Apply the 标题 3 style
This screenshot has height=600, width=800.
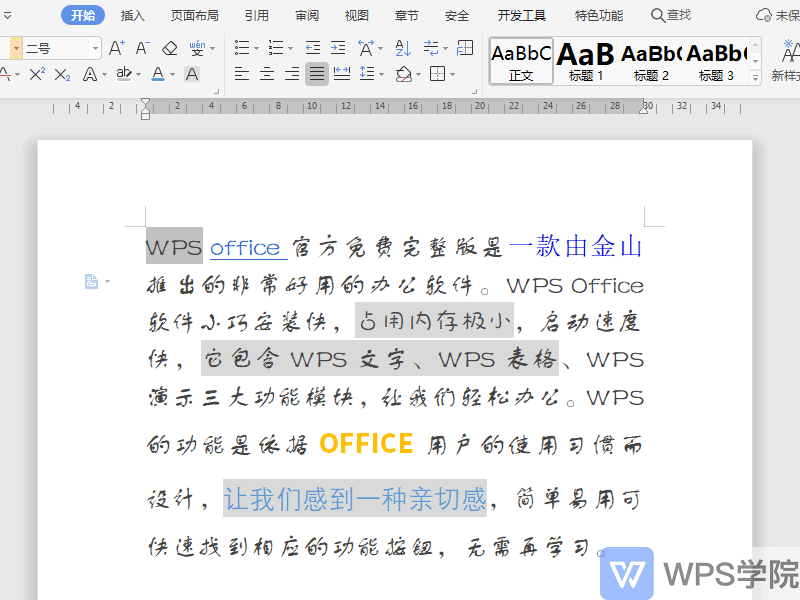click(x=716, y=61)
